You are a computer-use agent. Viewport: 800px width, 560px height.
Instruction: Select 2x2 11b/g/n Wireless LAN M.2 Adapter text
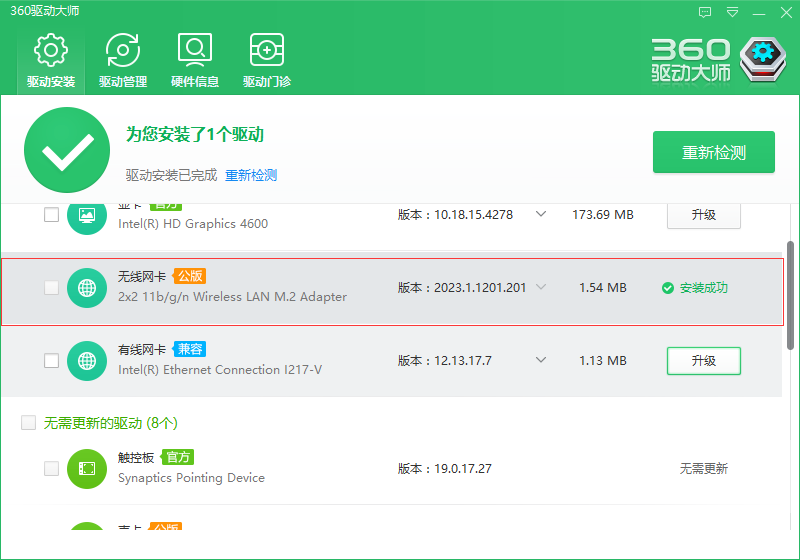click(x=232, y=297)
